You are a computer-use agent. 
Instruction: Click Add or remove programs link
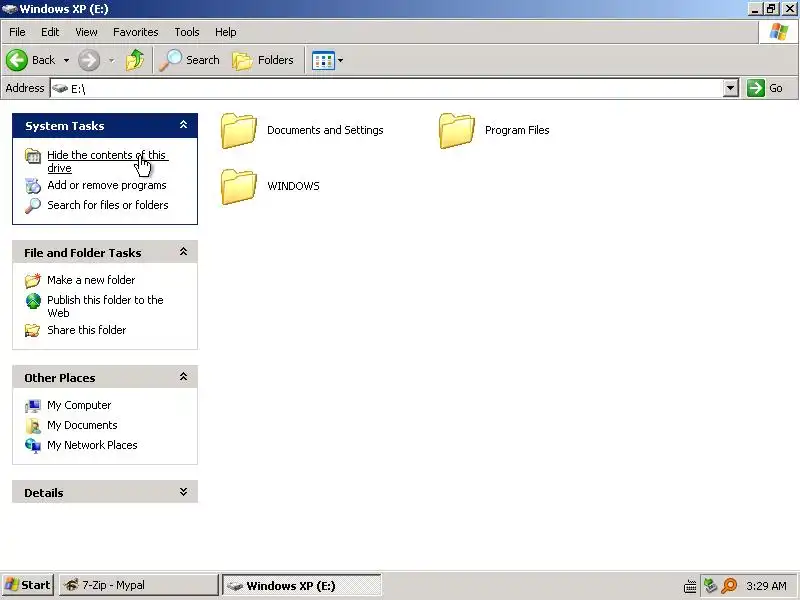click(107, 185)
